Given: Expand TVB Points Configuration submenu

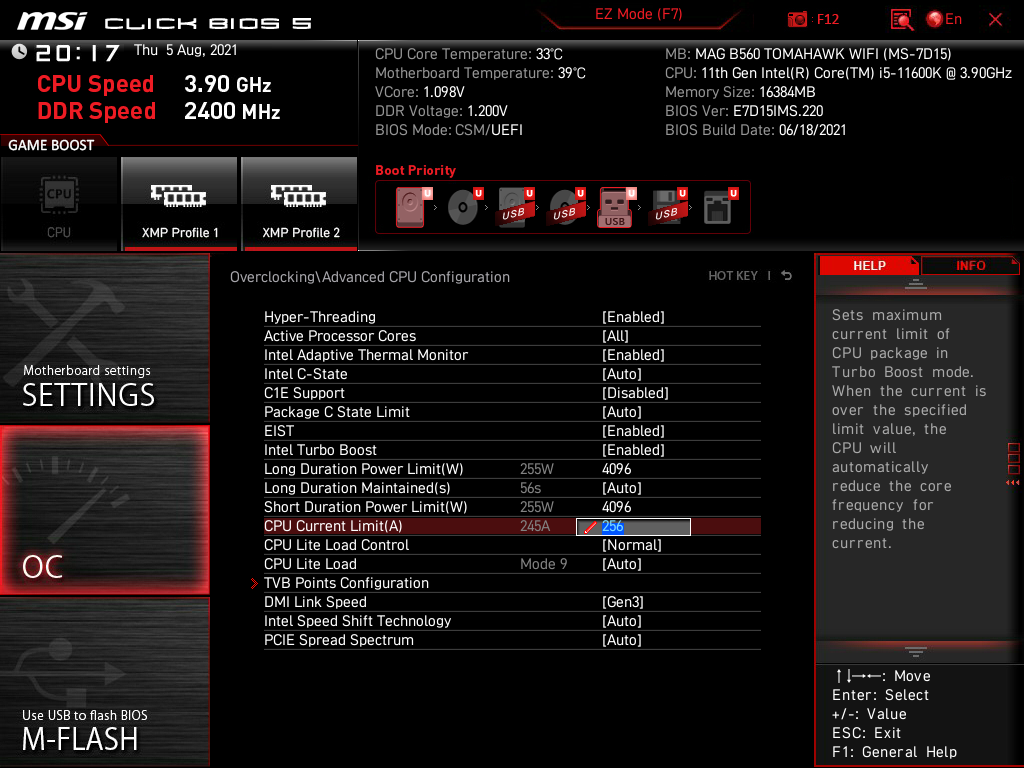Looking at the screenshot, I should (346, 583).
